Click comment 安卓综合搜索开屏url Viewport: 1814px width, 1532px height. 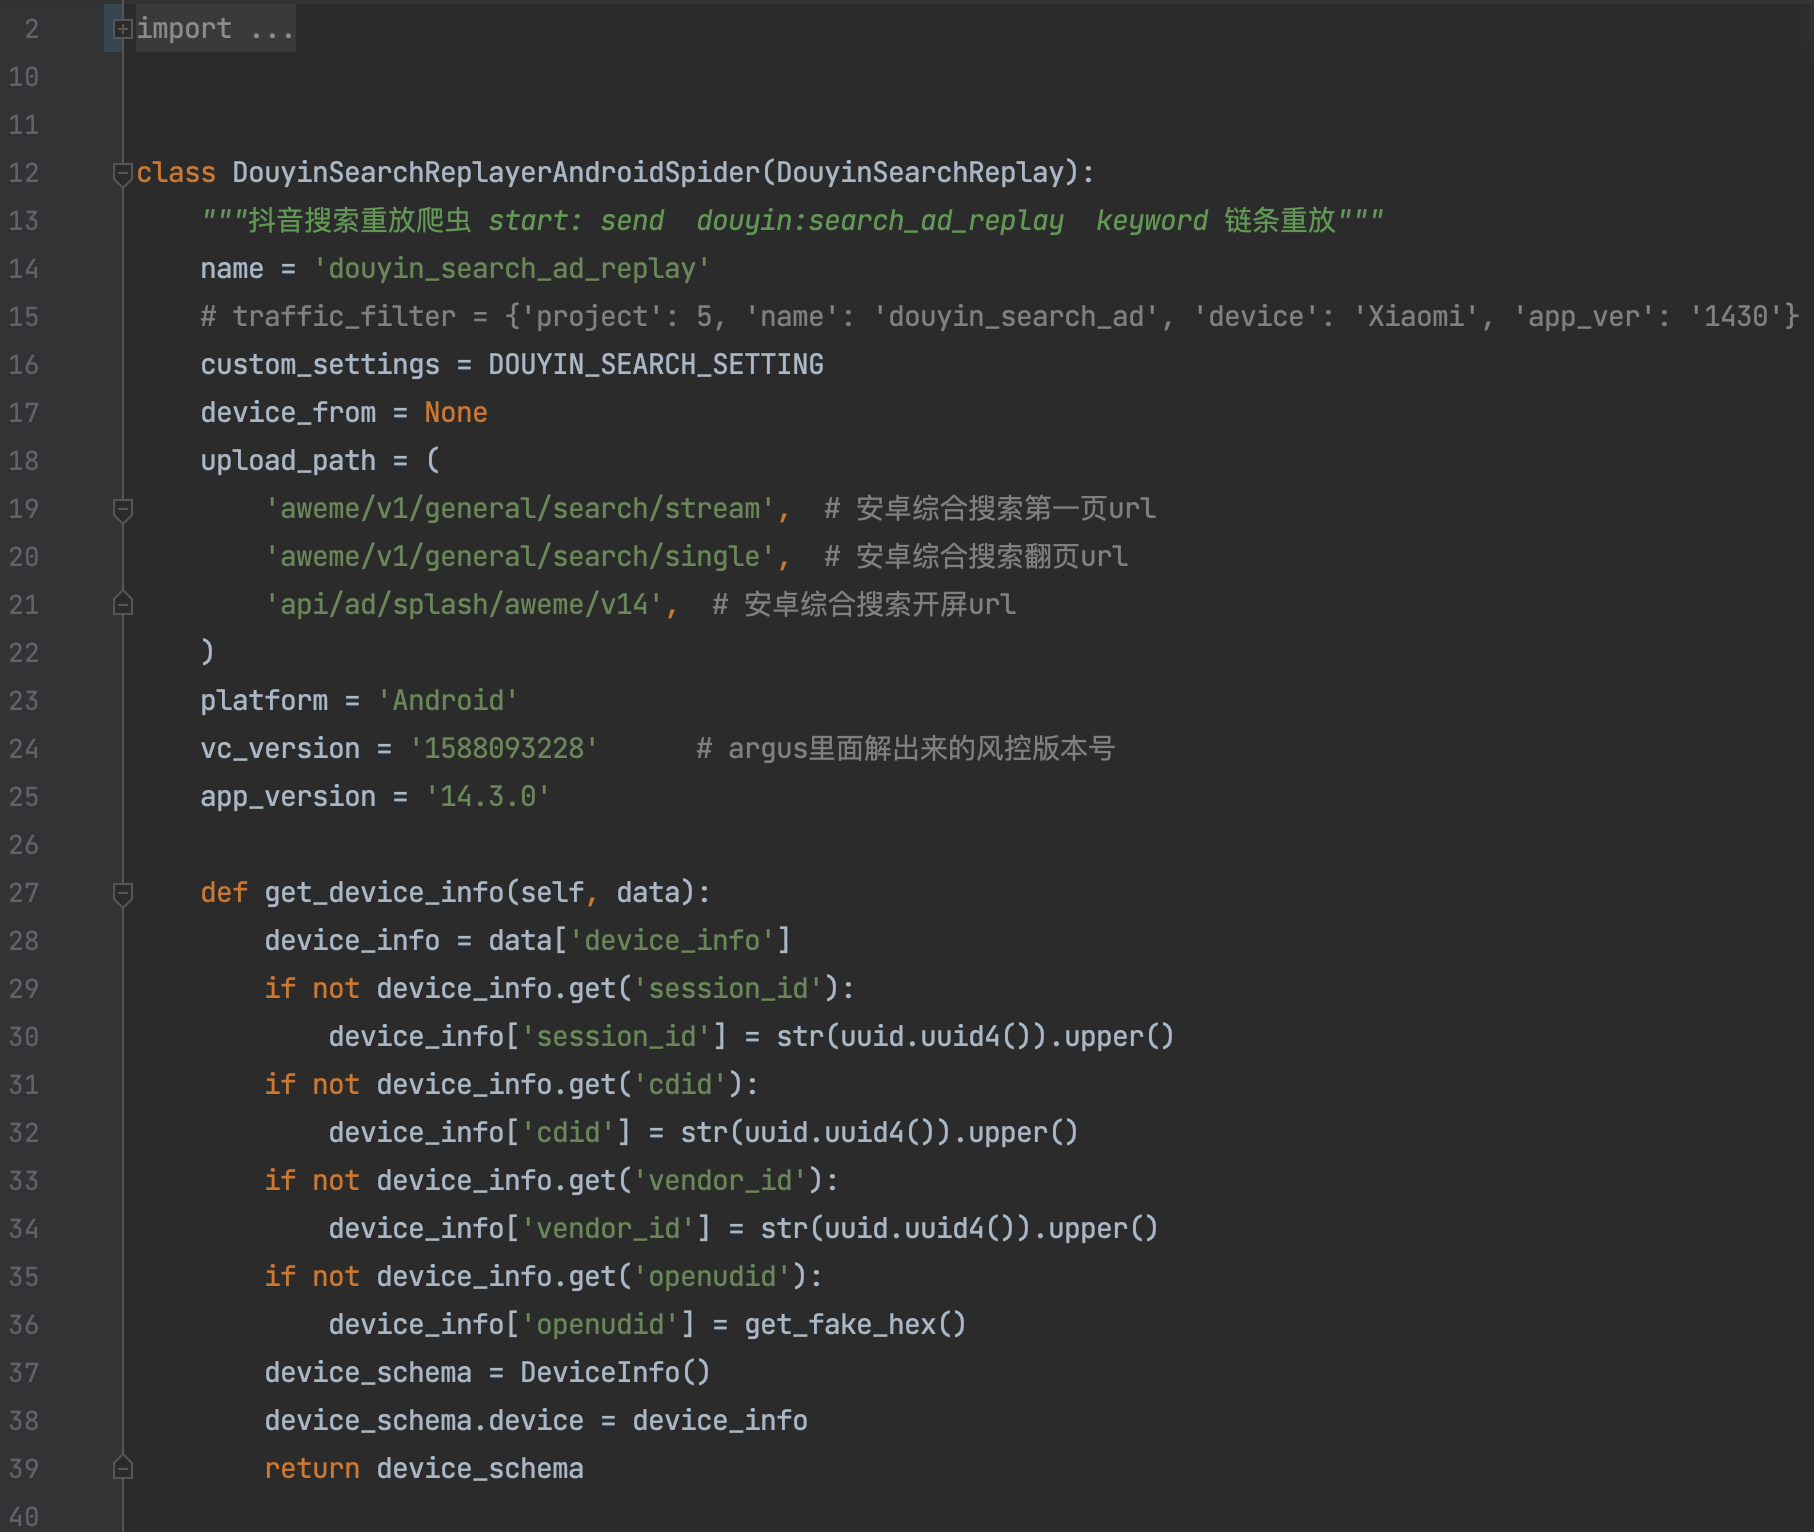[864, 605]
